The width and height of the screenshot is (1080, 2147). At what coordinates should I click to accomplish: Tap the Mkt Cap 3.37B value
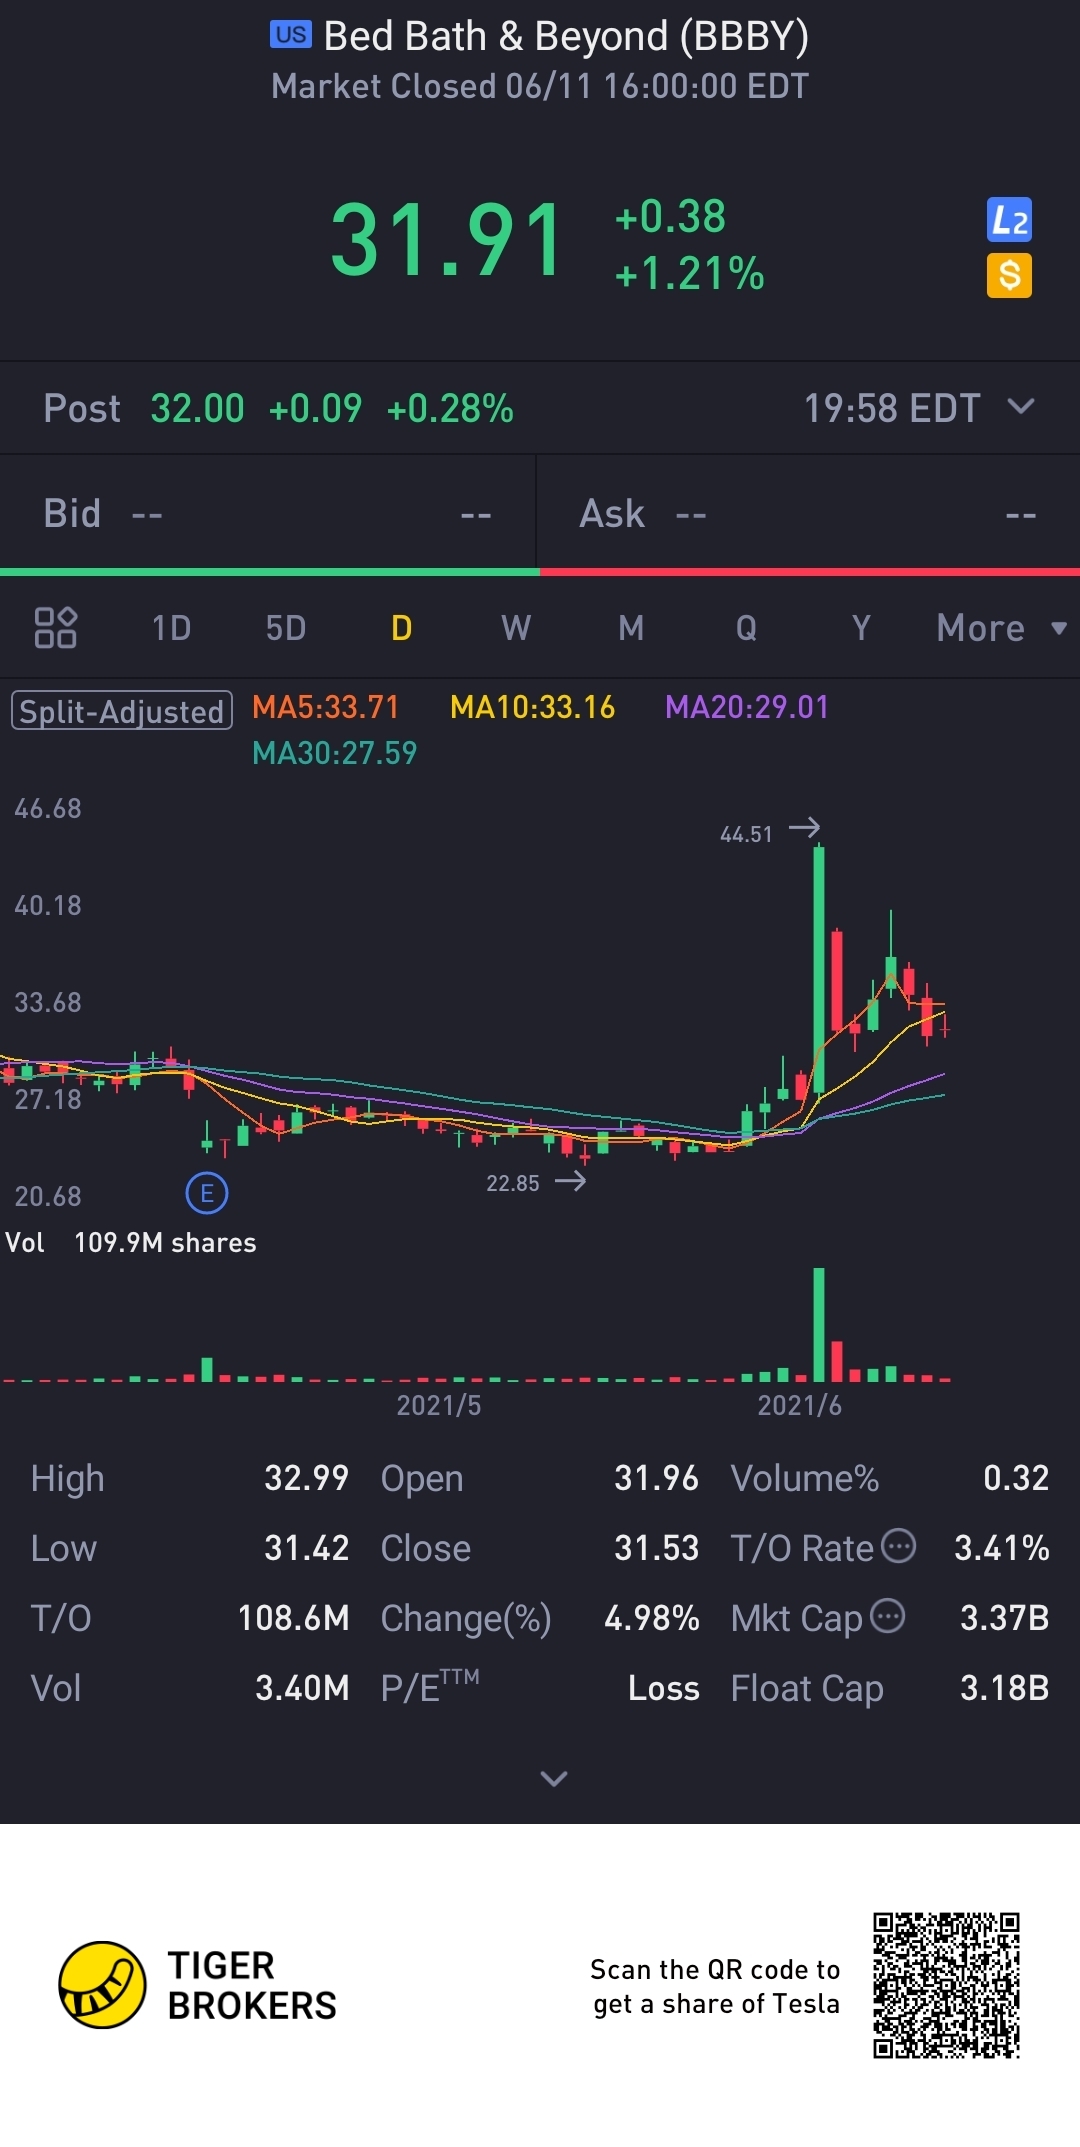[1004, 1618]
